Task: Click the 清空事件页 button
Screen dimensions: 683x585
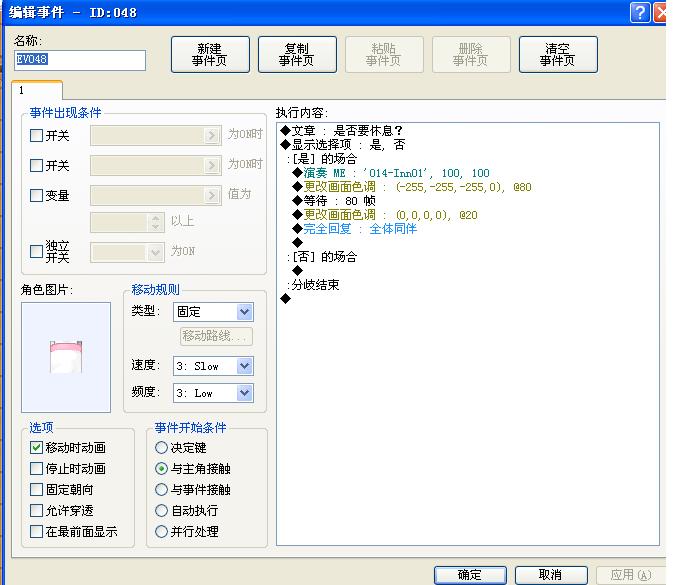Action: tap(558, 54)
